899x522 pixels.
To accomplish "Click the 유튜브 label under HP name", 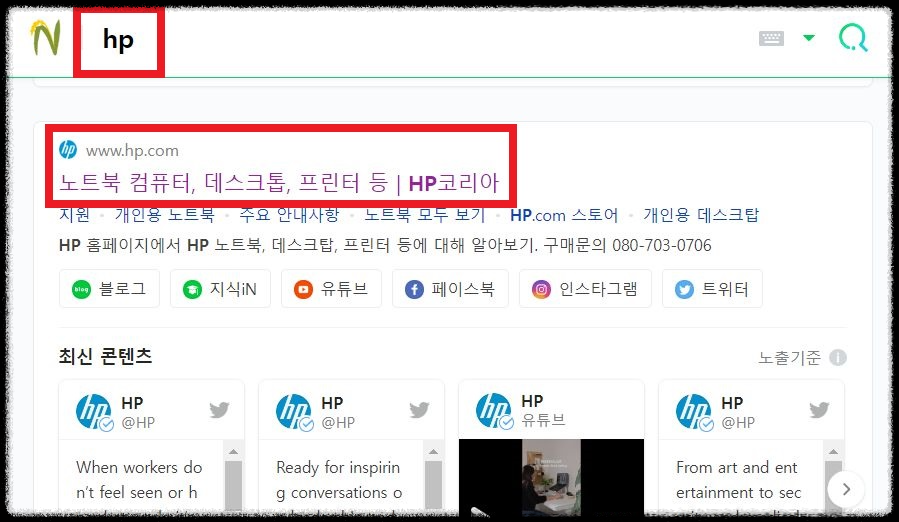I will (544, 420).
